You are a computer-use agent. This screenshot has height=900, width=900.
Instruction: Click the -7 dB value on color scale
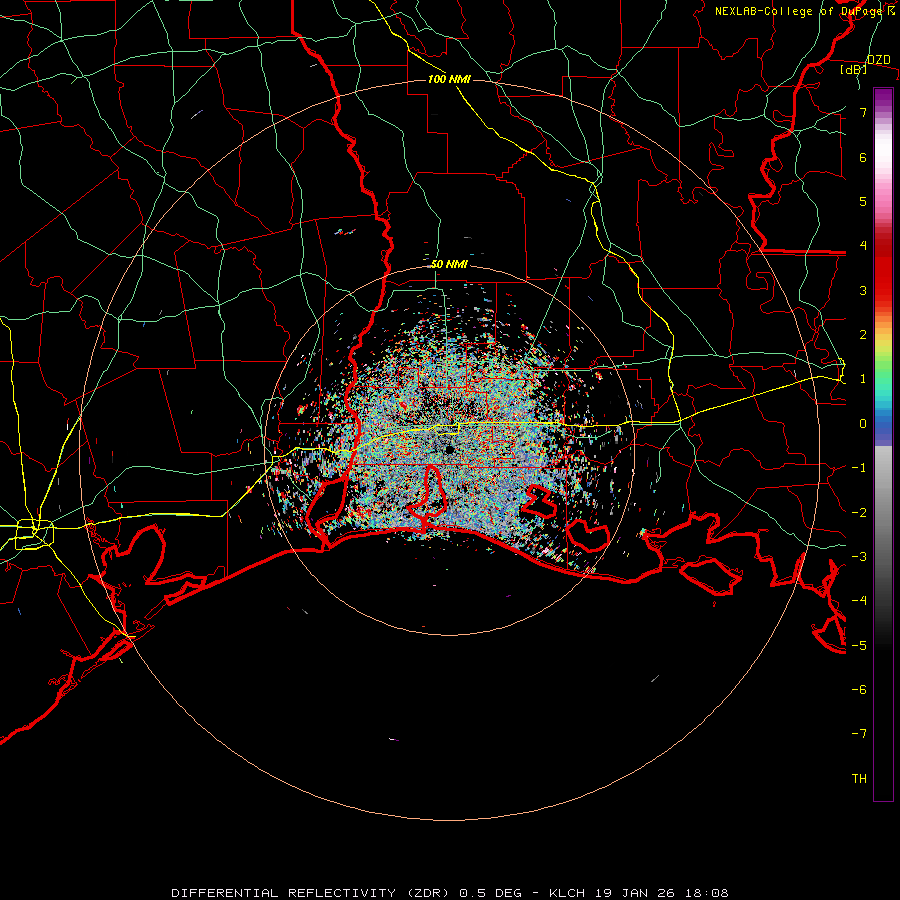click(x=859, y=734)
